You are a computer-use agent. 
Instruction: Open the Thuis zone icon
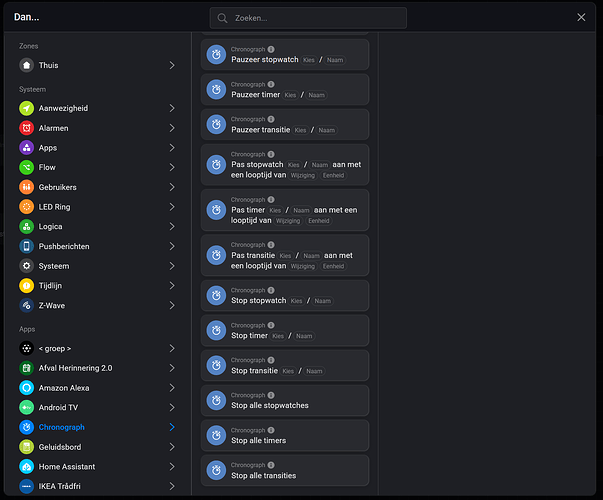point(27,65)
